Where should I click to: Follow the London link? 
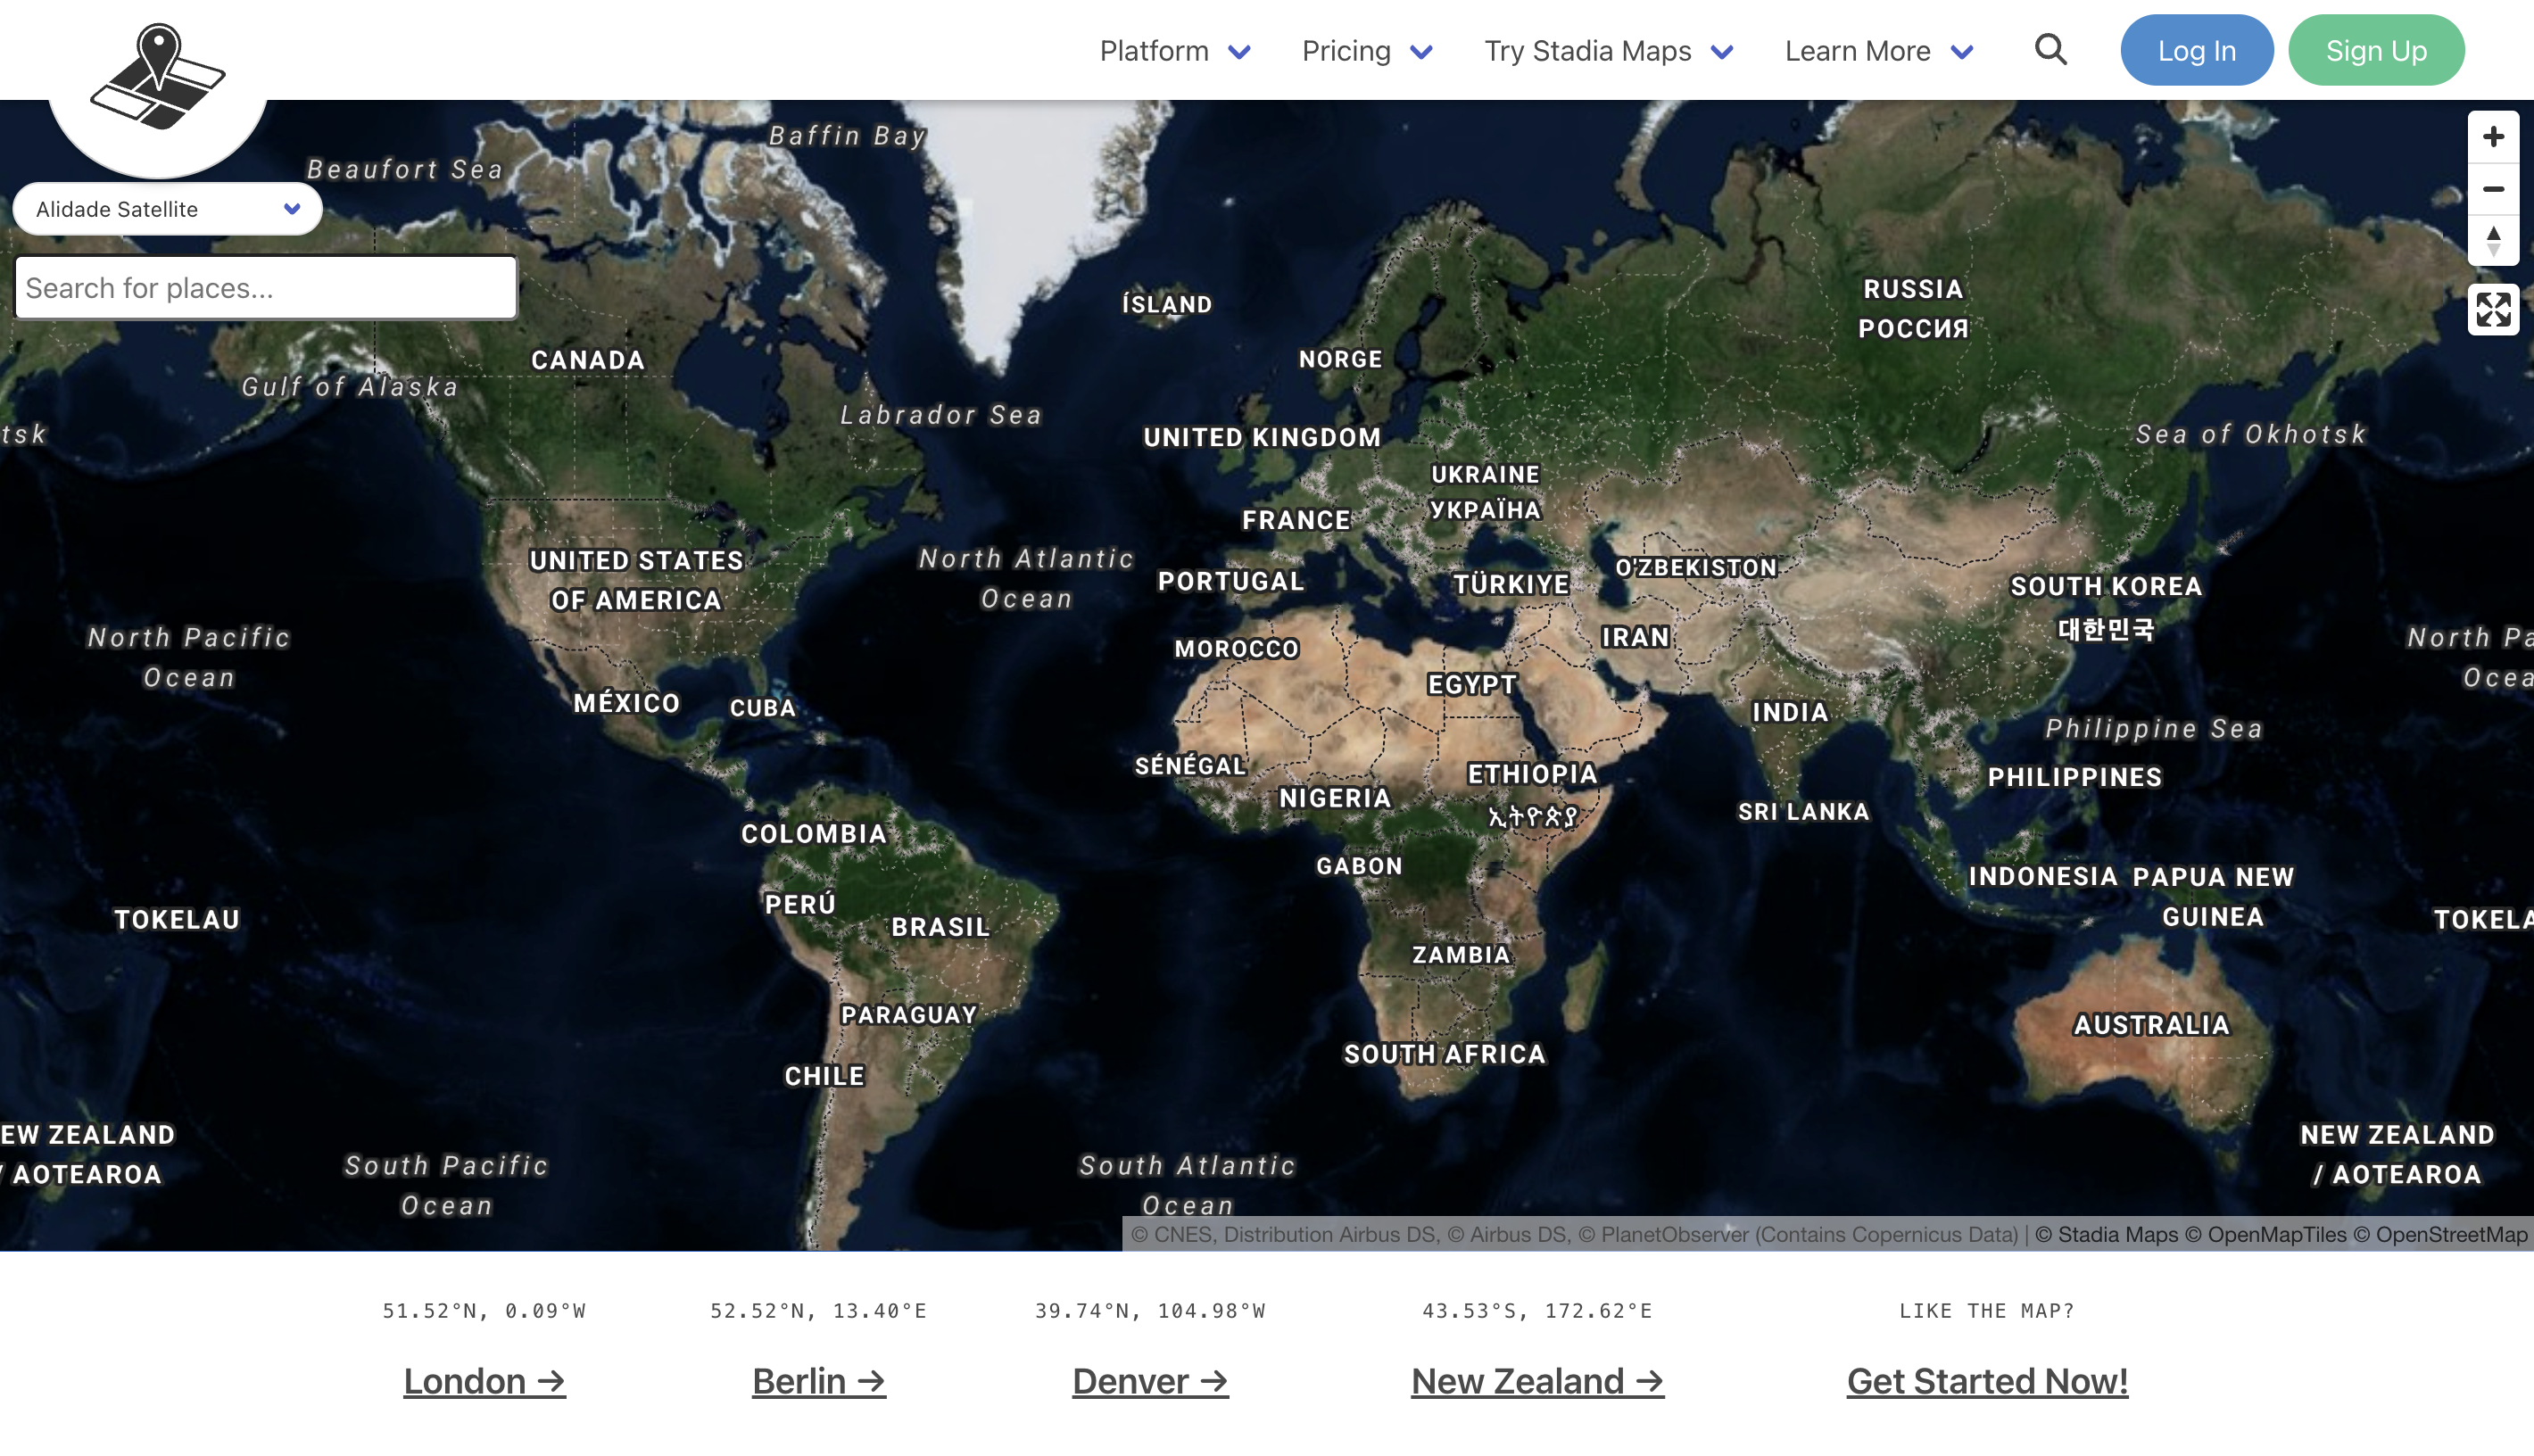pos(484,1381)
